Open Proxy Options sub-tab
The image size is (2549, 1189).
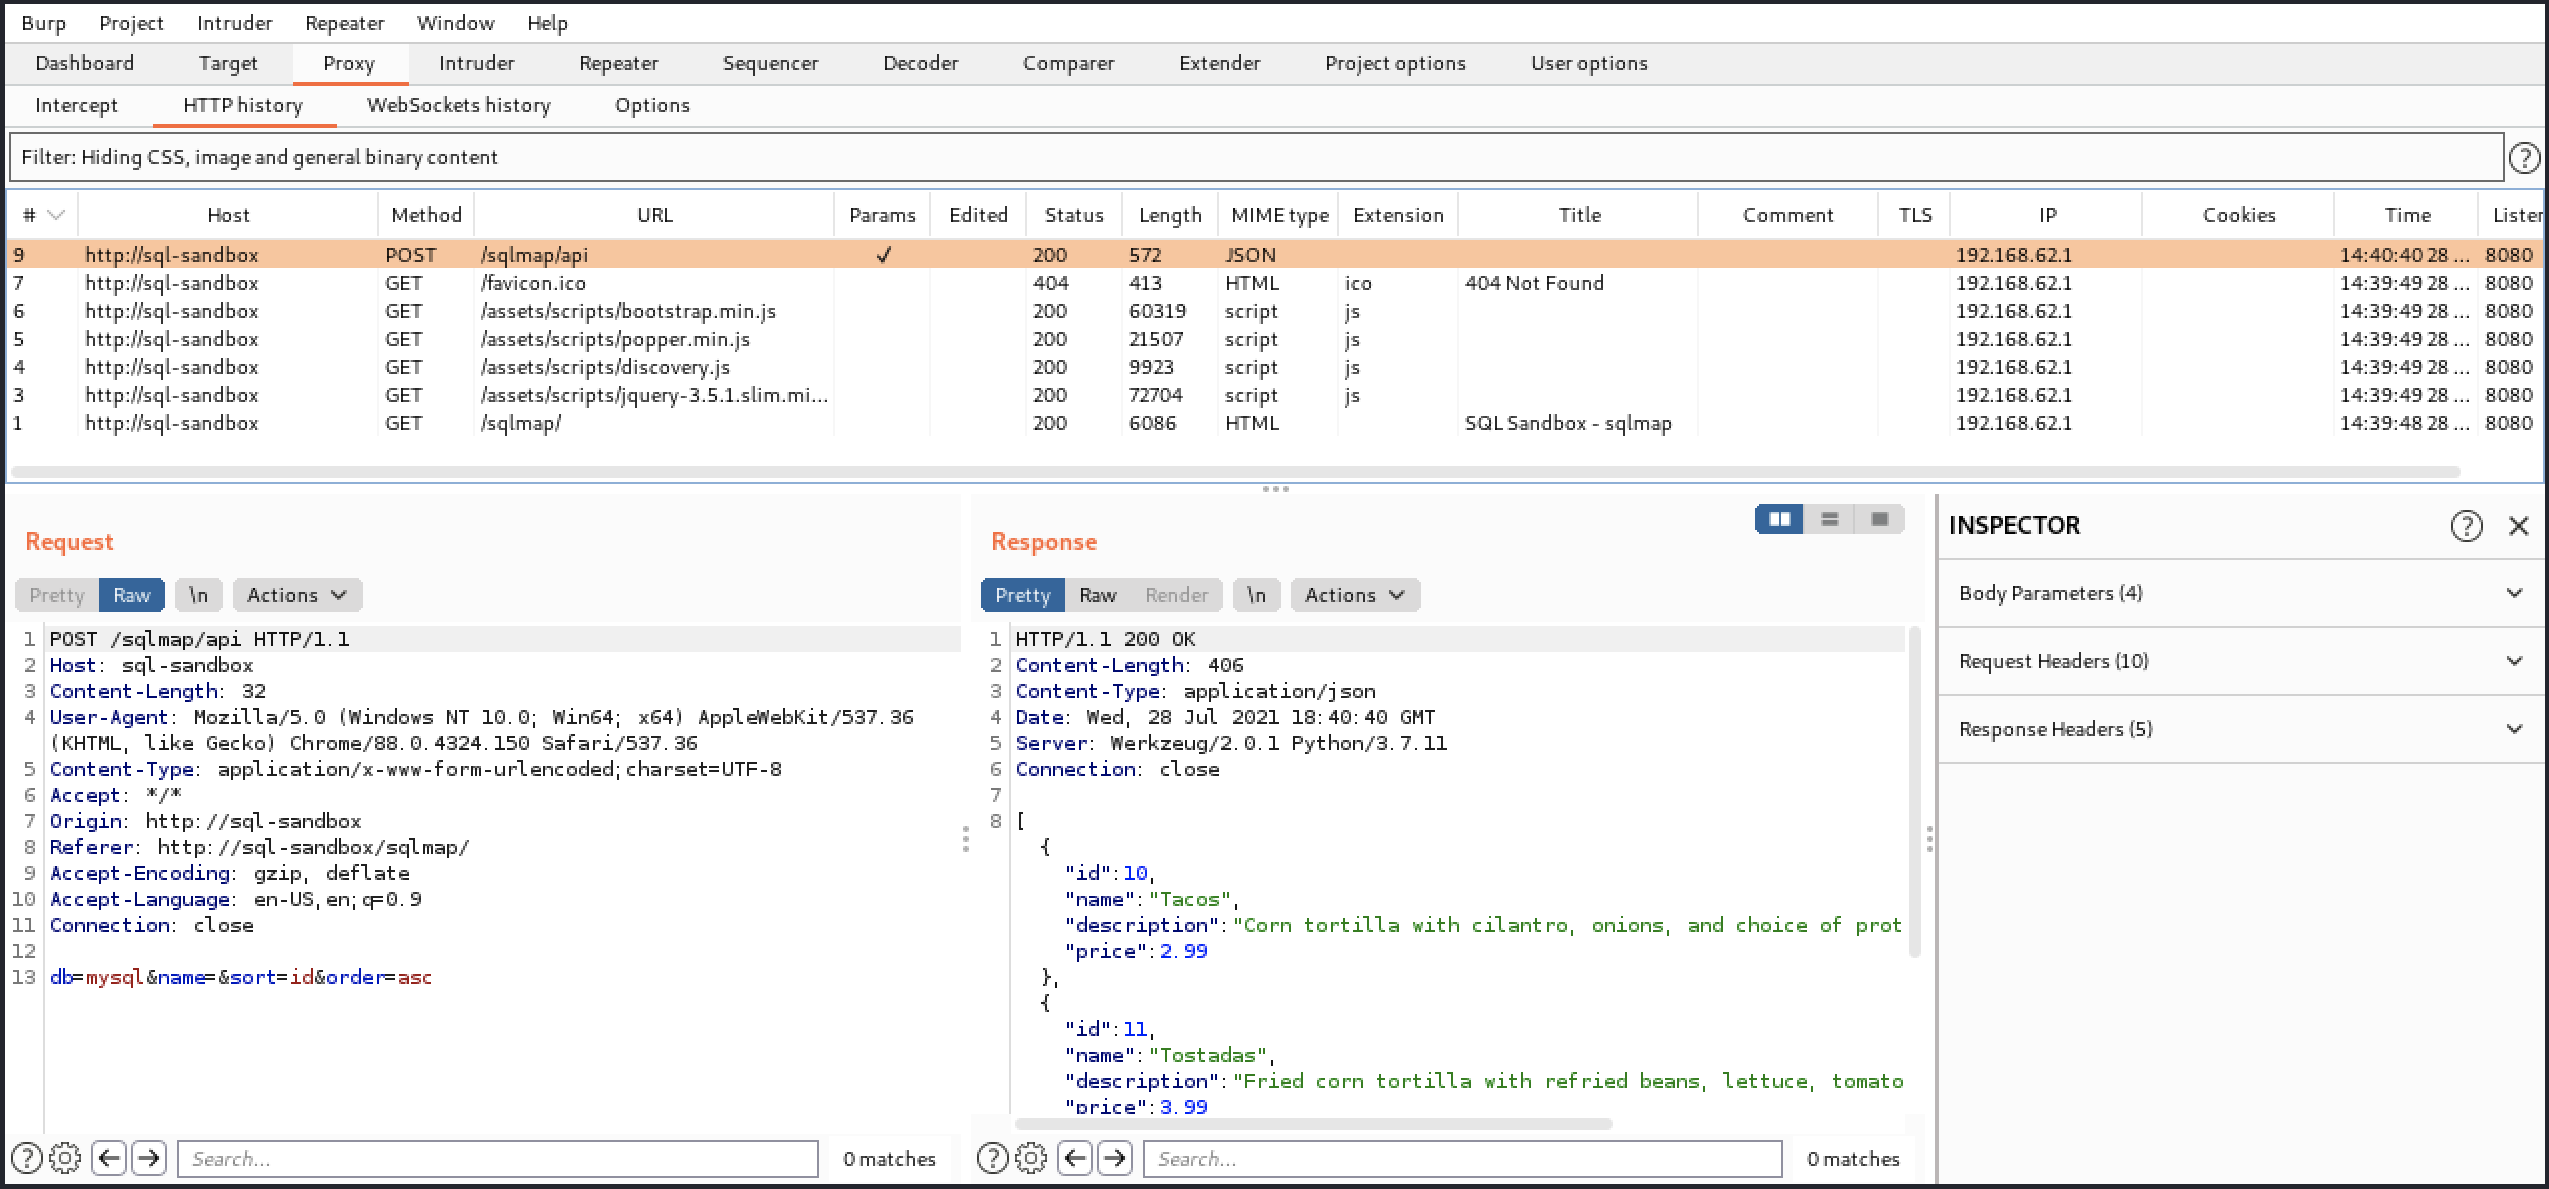(x=652, y=105)
